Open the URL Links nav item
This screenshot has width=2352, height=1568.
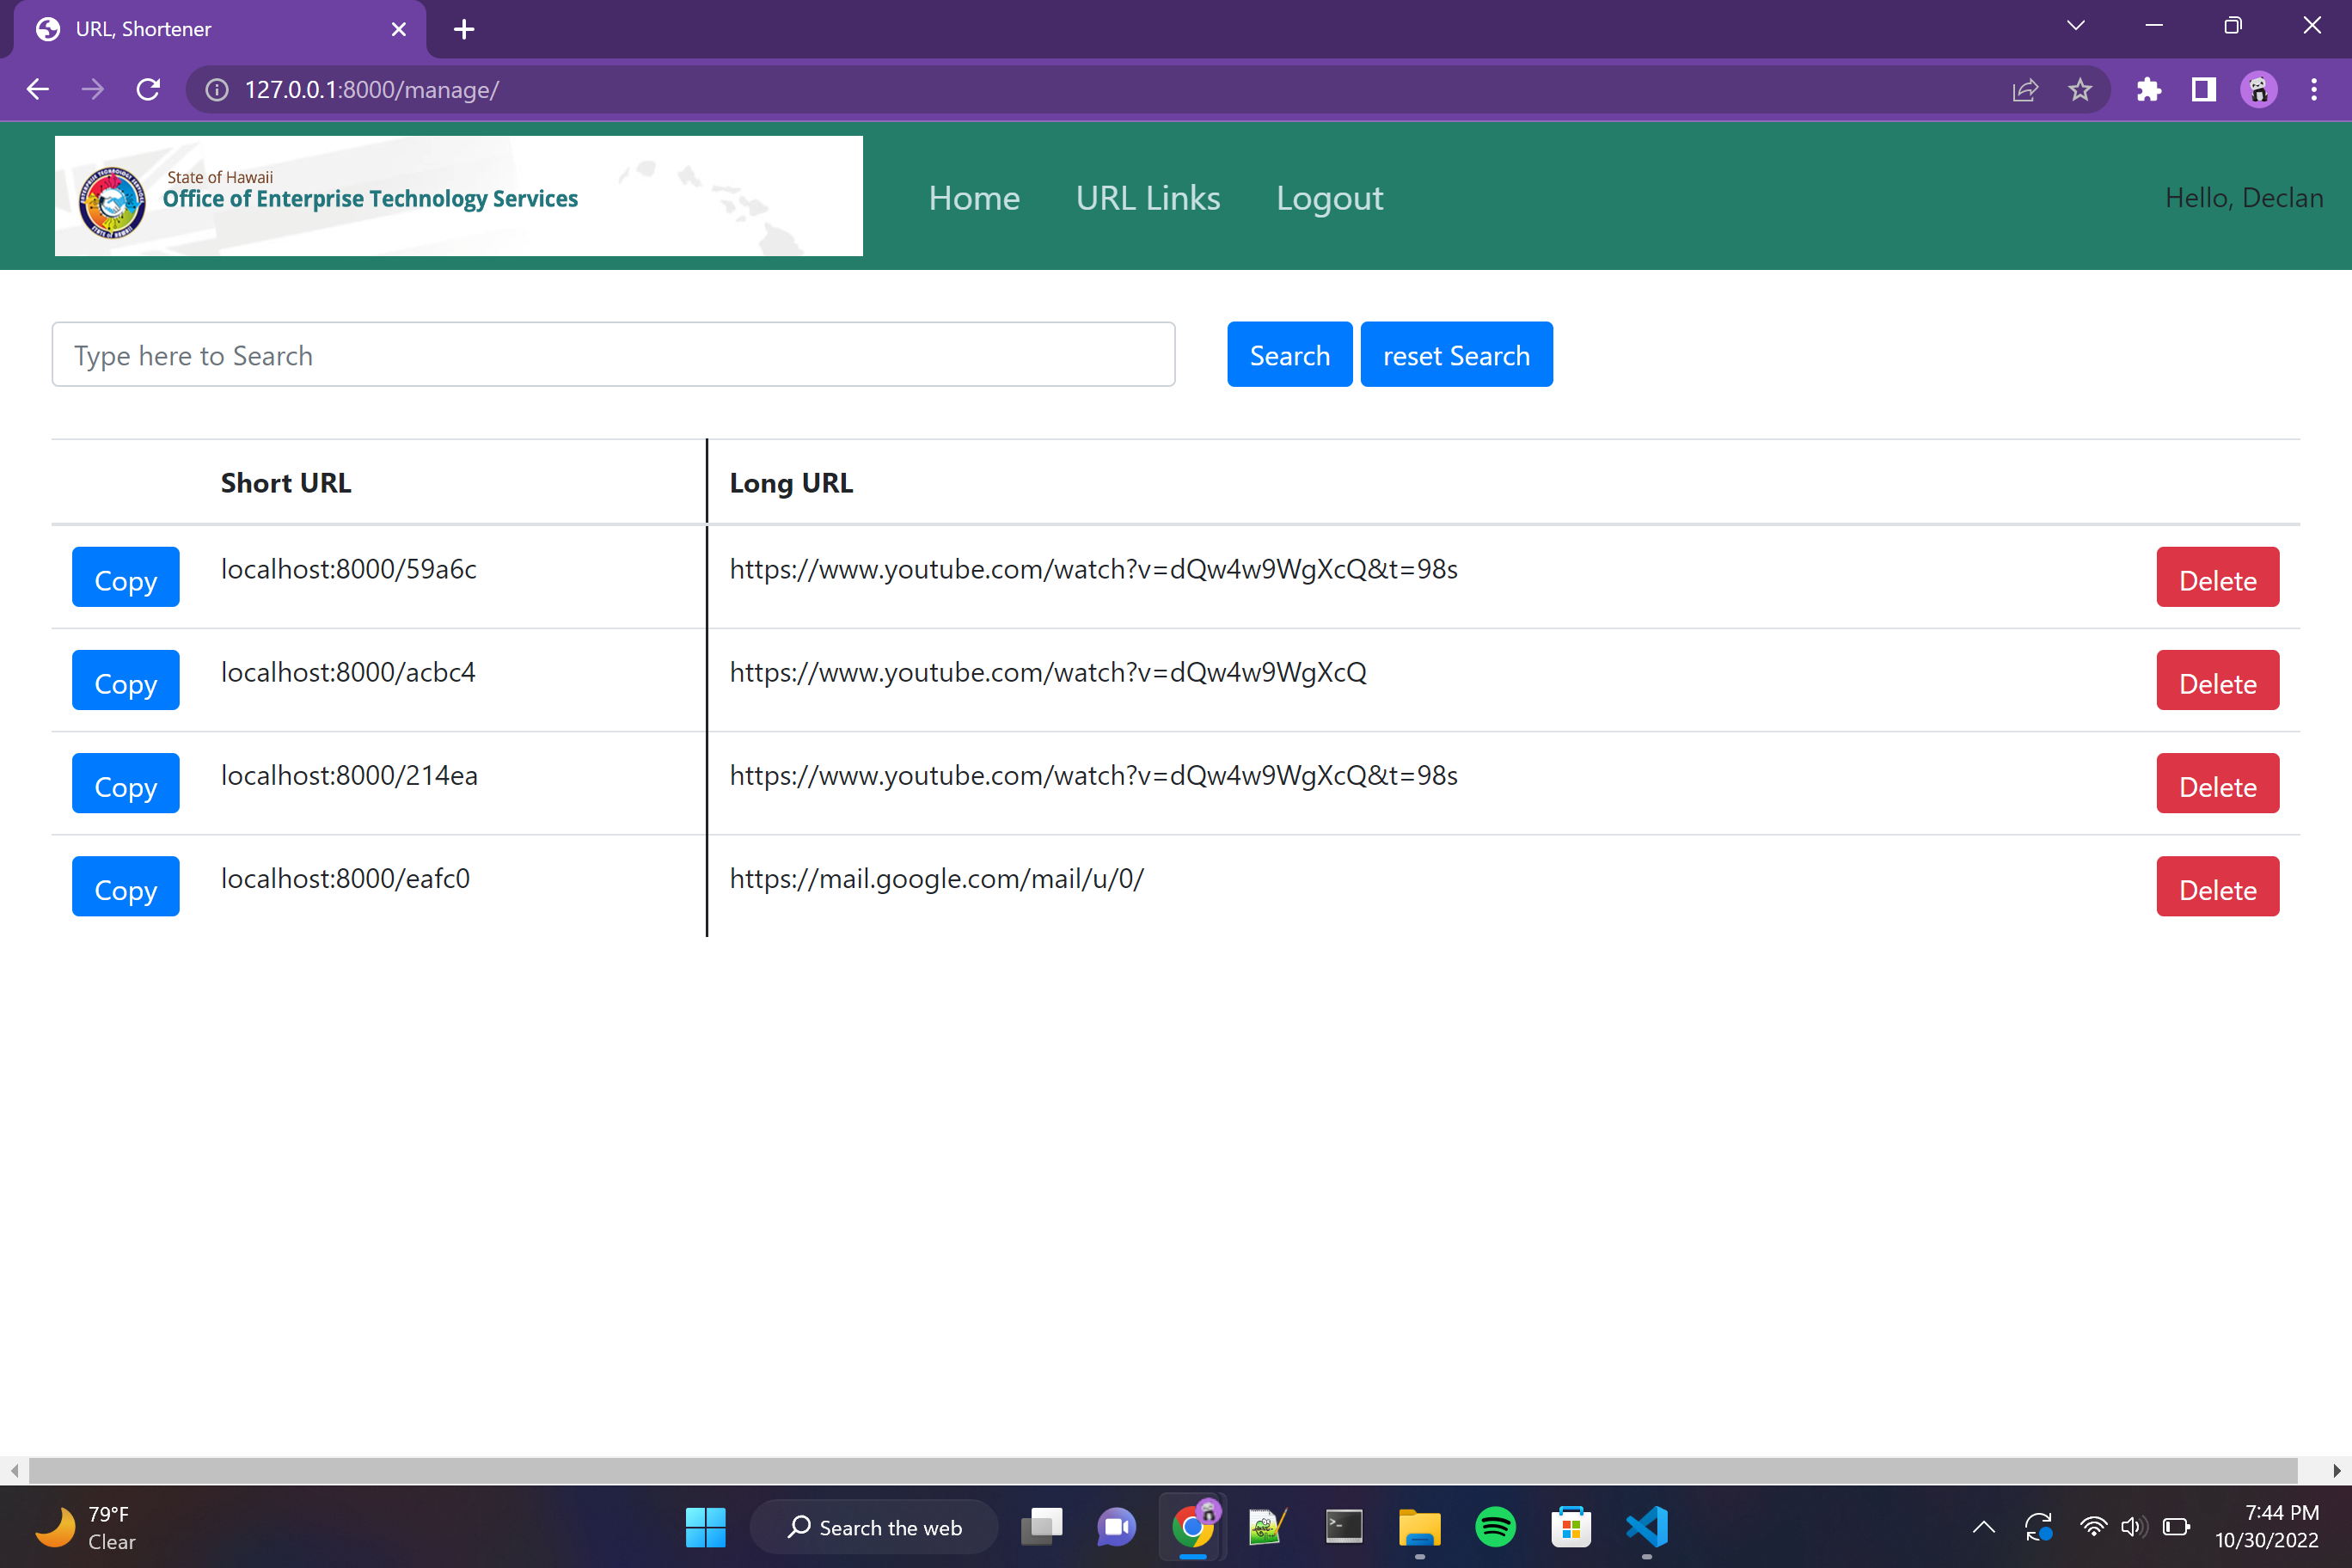(1148, 198)
